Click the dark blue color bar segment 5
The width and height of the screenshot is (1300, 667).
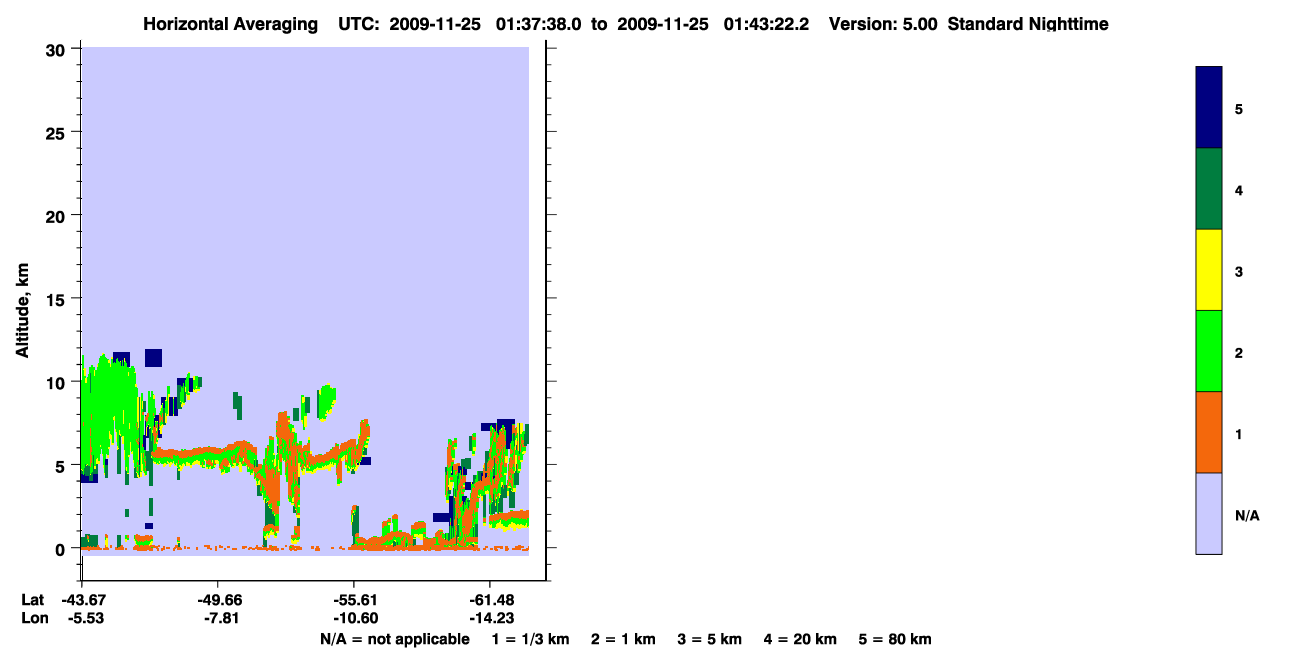tap(1208, 108)
